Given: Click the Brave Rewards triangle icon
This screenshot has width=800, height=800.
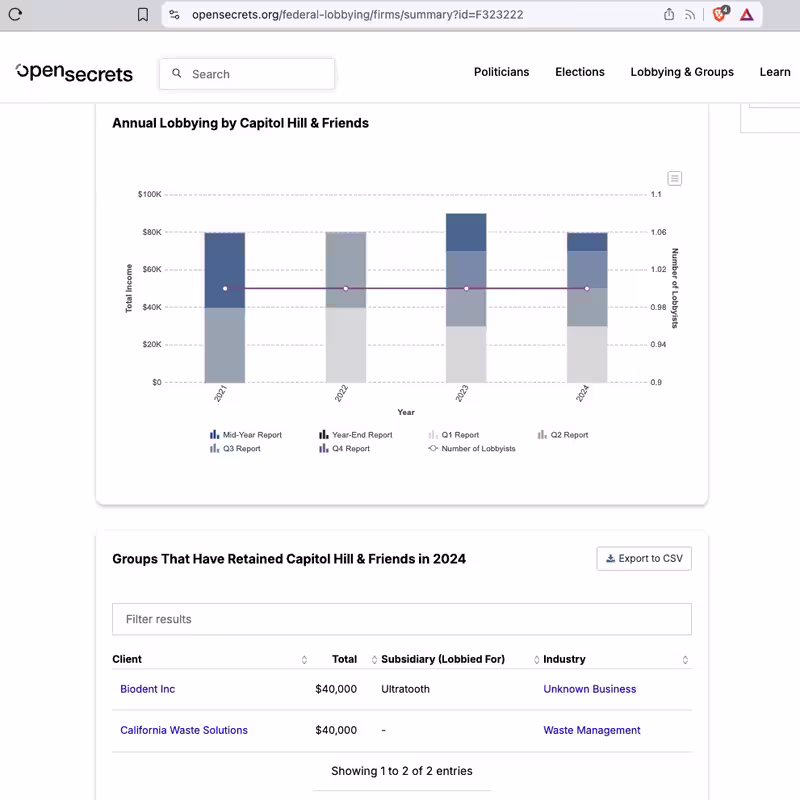Looking at the screenshot, I should [x=746, y=15].
